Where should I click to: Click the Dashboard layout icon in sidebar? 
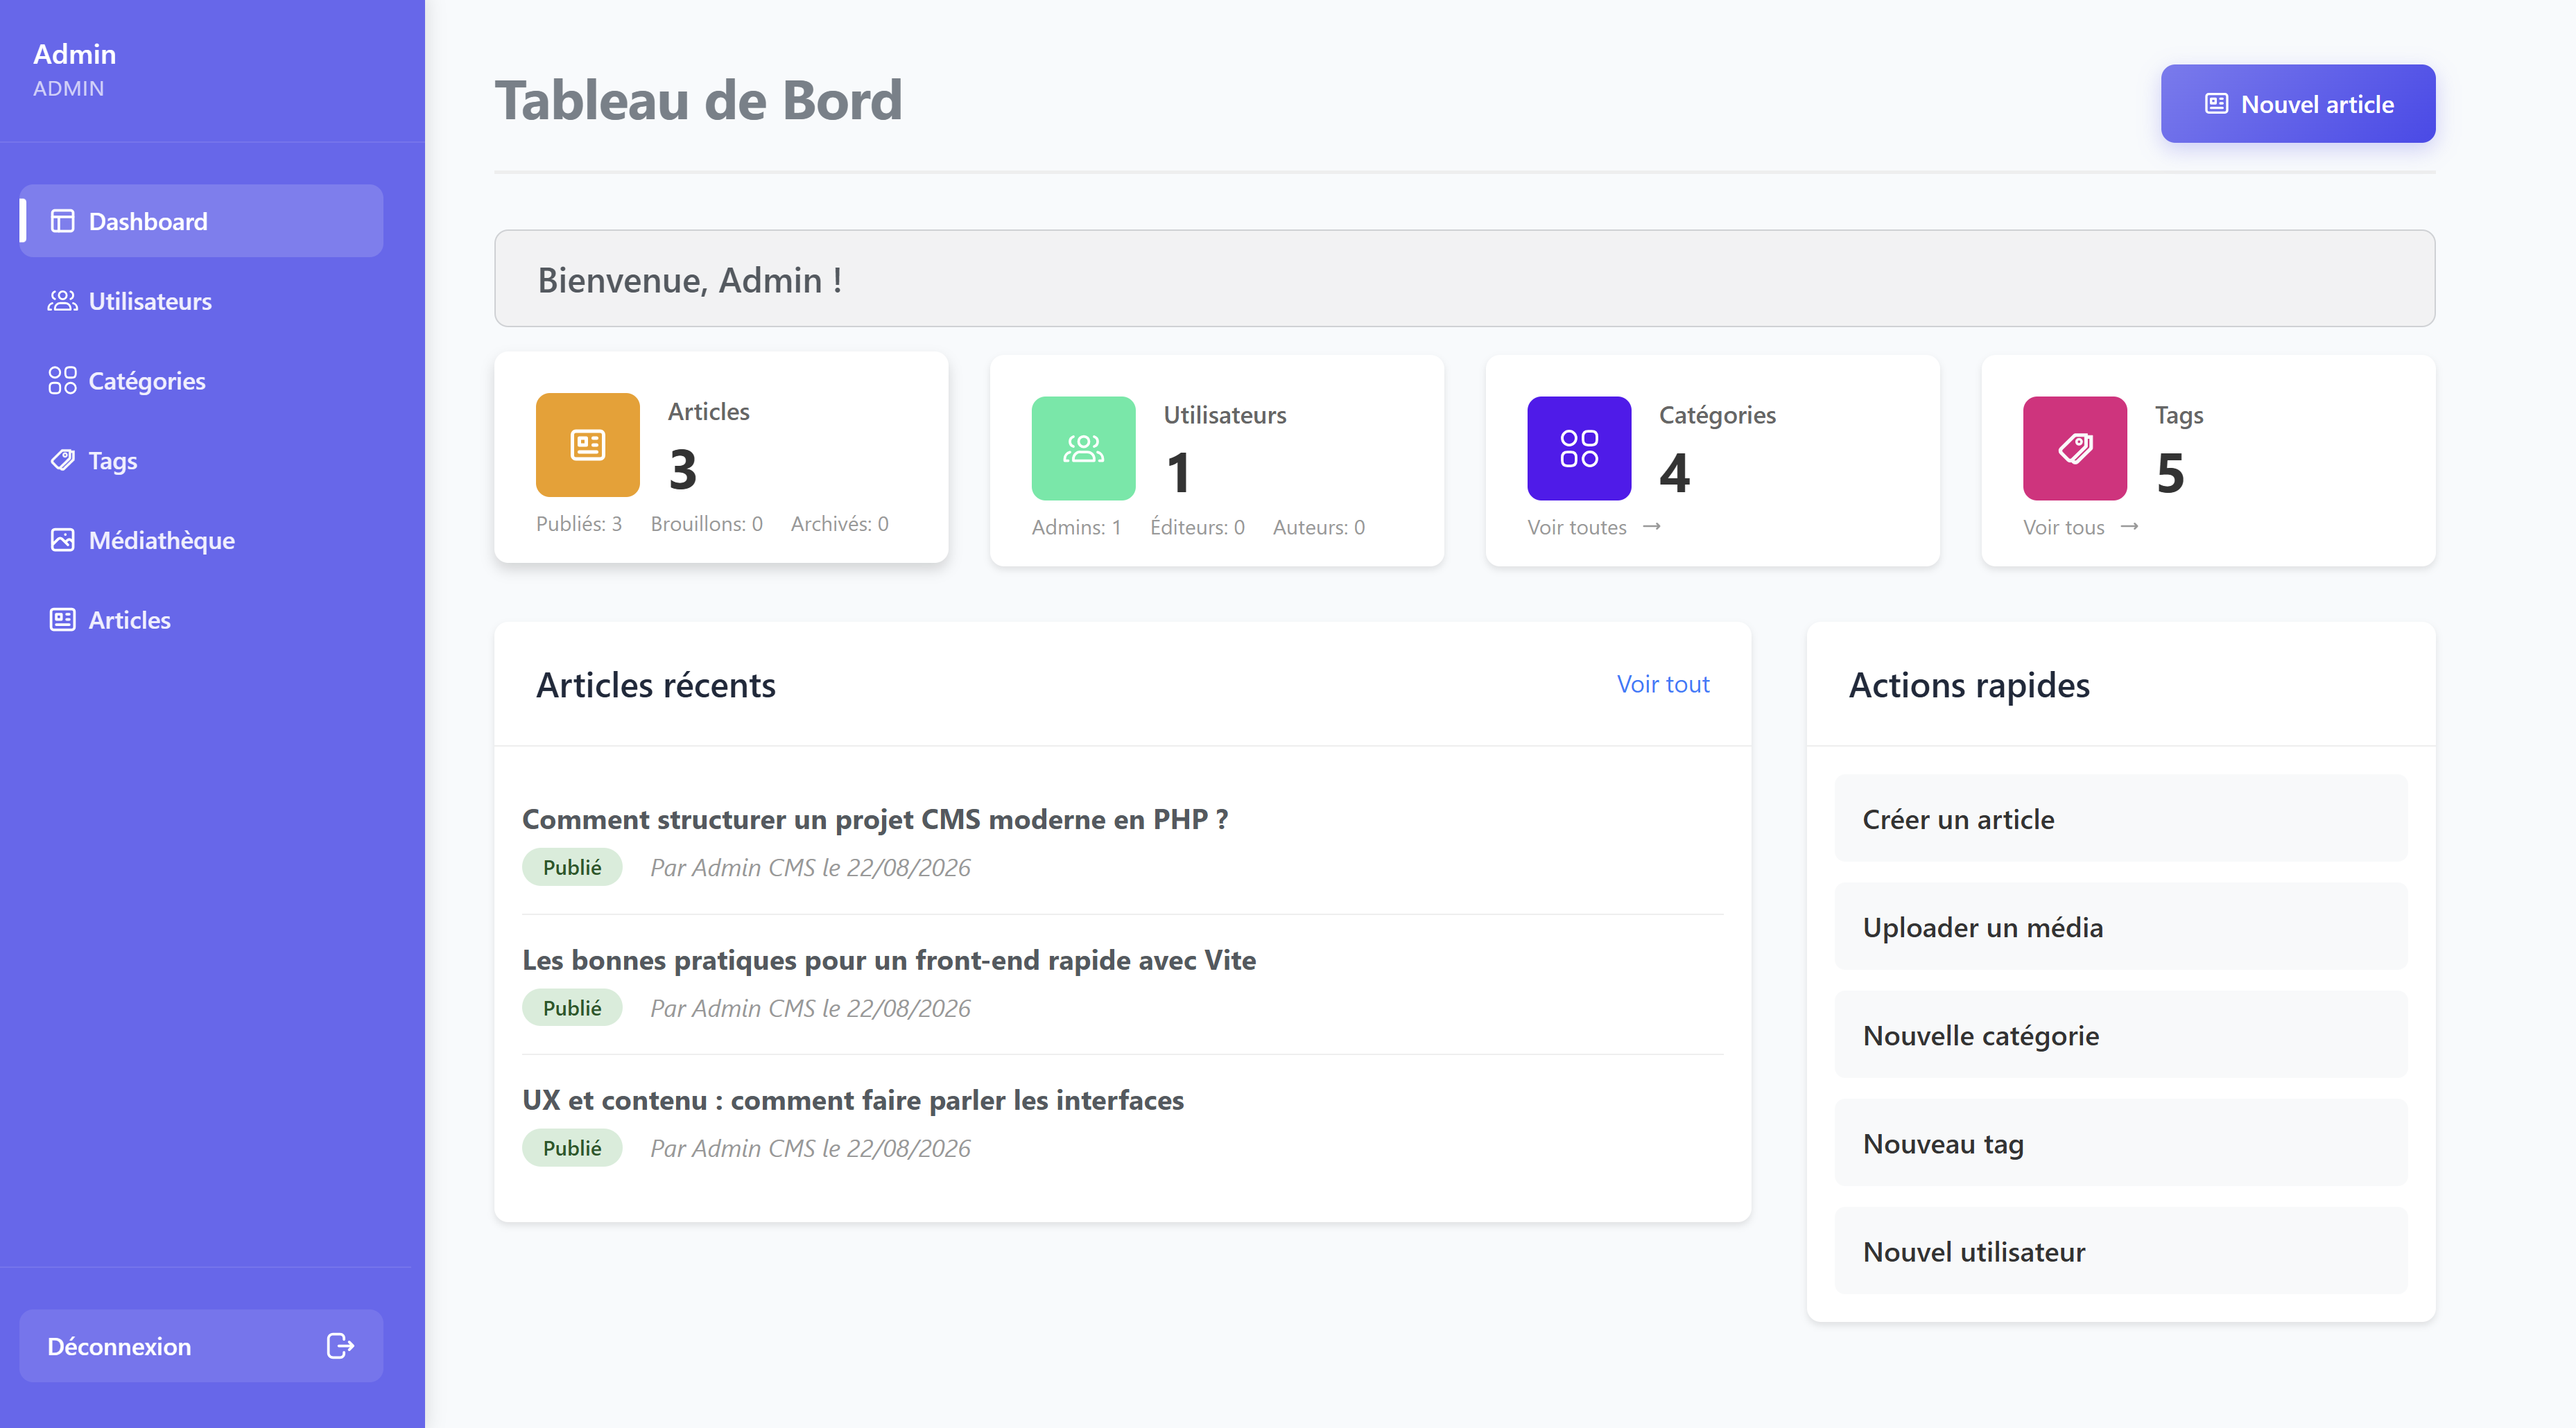tap(62, 221)
